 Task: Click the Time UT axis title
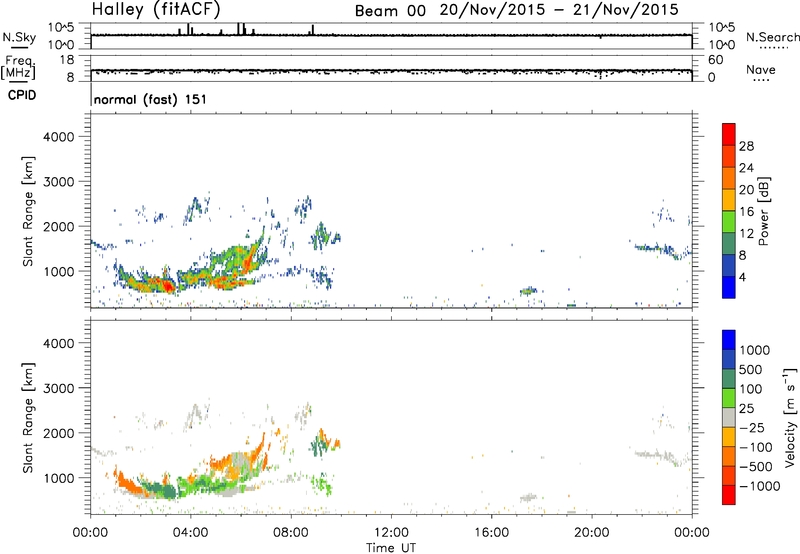pyautogui.click(x=391, y=548)
